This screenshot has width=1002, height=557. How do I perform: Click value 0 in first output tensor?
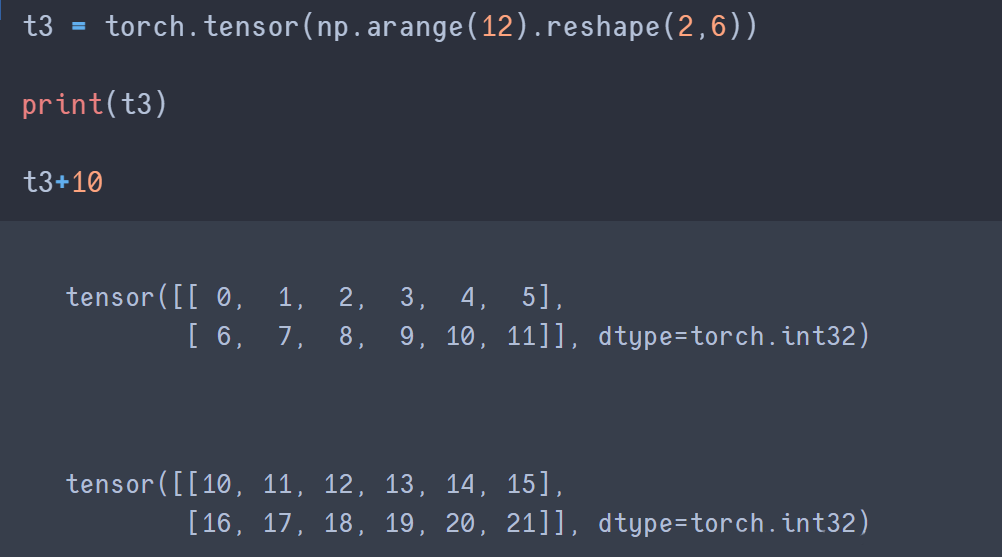coord(223,297)
